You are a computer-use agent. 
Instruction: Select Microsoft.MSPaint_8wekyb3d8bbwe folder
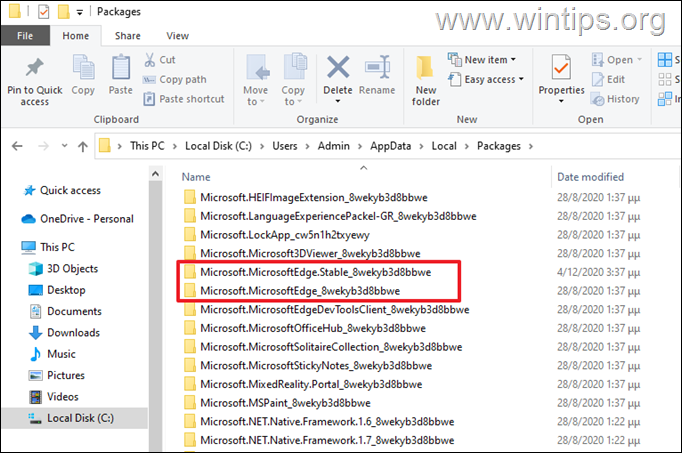tap(277, 403)
